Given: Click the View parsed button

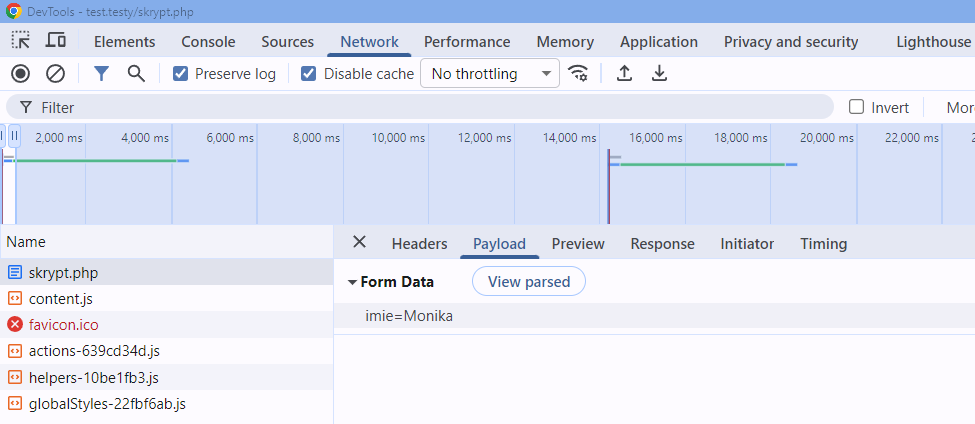Looking at the screenshot, I should [x=528, y=282].
